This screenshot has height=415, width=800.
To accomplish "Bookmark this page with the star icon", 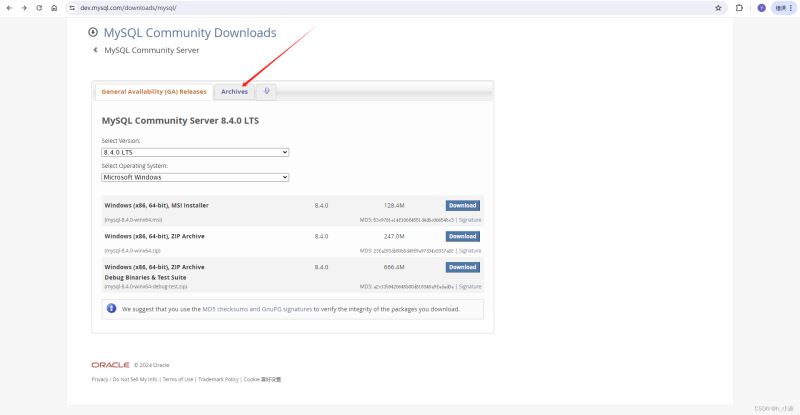I will pos(718,7).
